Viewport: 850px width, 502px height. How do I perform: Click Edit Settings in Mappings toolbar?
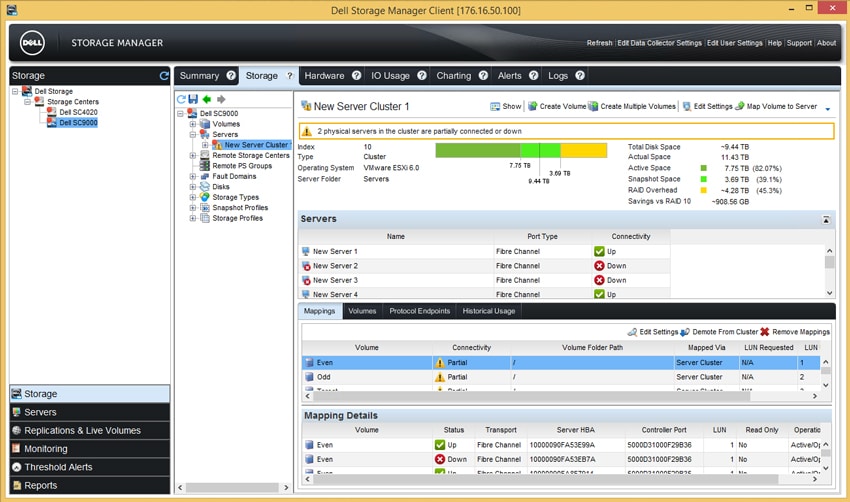click(653, 332)
